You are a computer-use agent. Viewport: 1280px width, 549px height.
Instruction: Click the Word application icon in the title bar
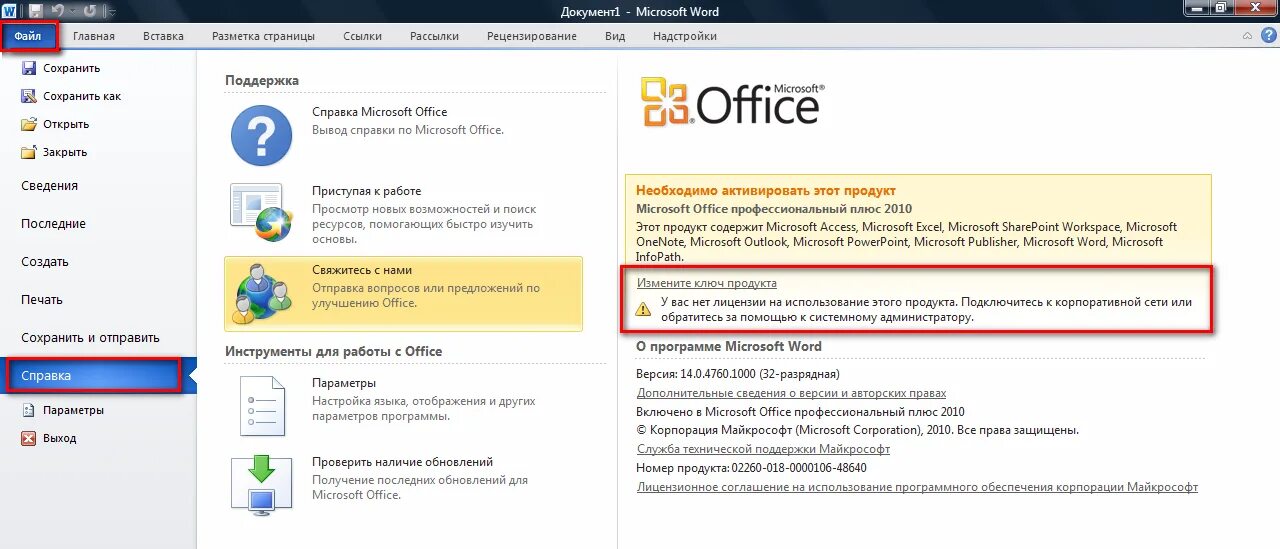[9, 11]
